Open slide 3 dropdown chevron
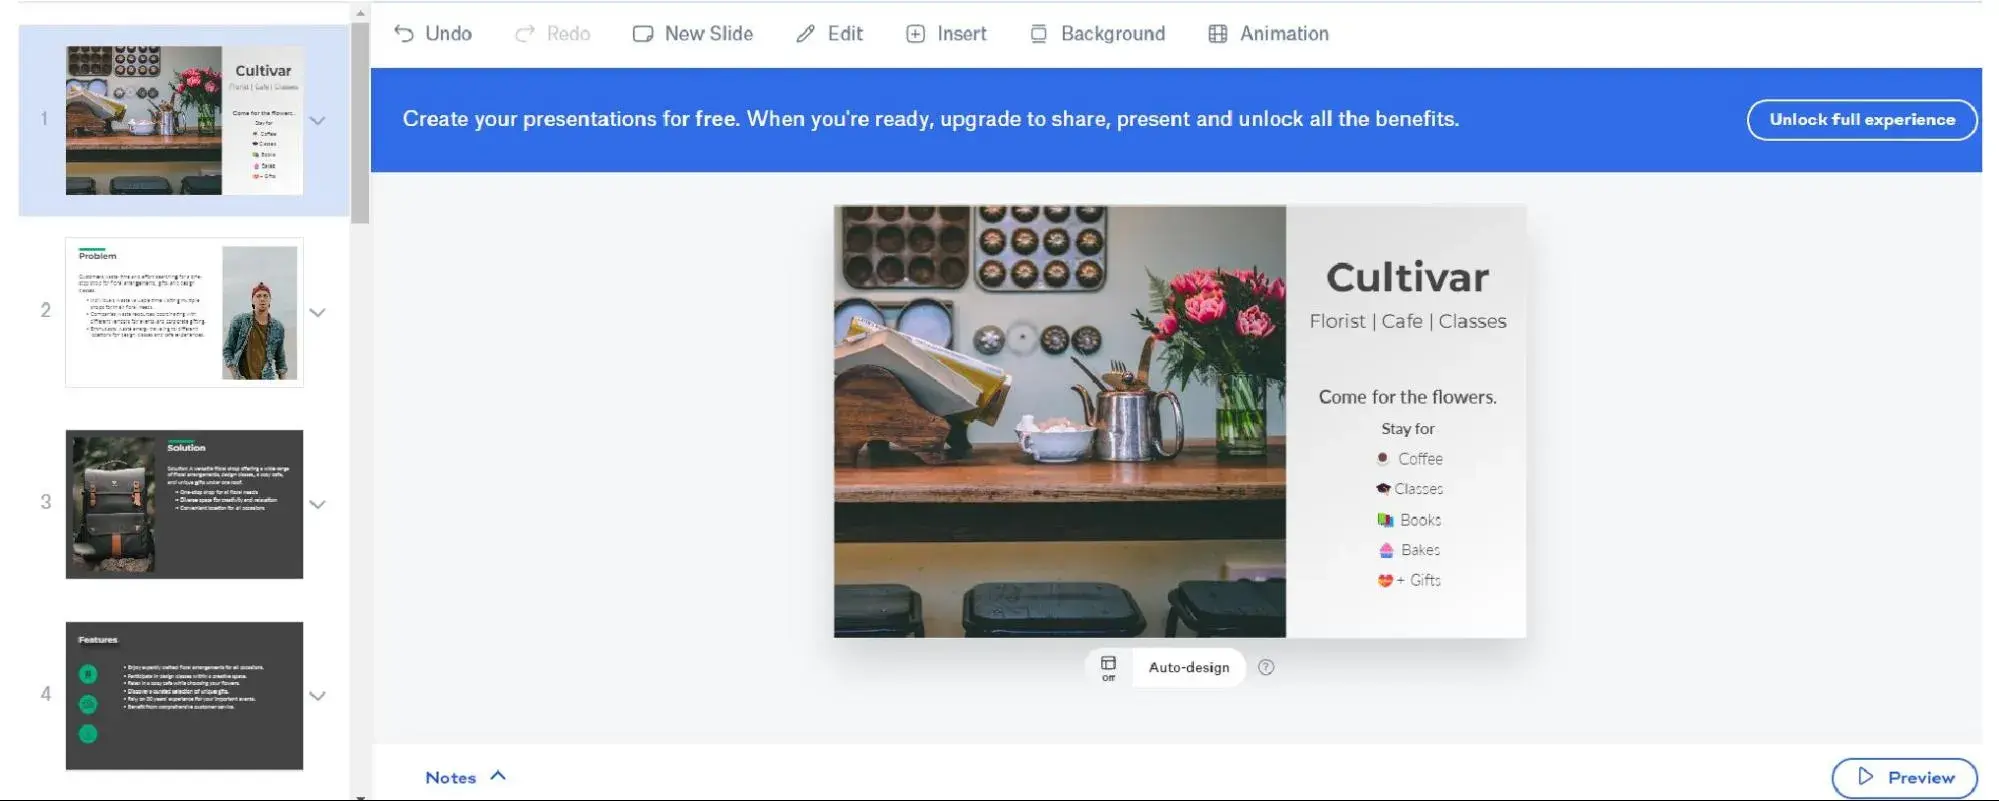The width and height of the screenshot is (1999, 801). point(317,504)
